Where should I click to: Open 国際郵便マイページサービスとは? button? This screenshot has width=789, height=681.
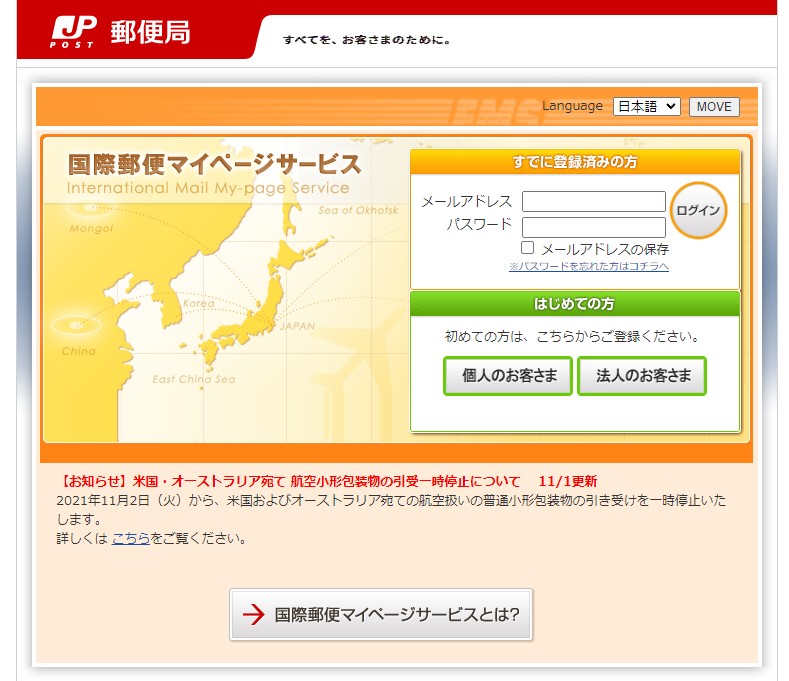coord(381,614)
